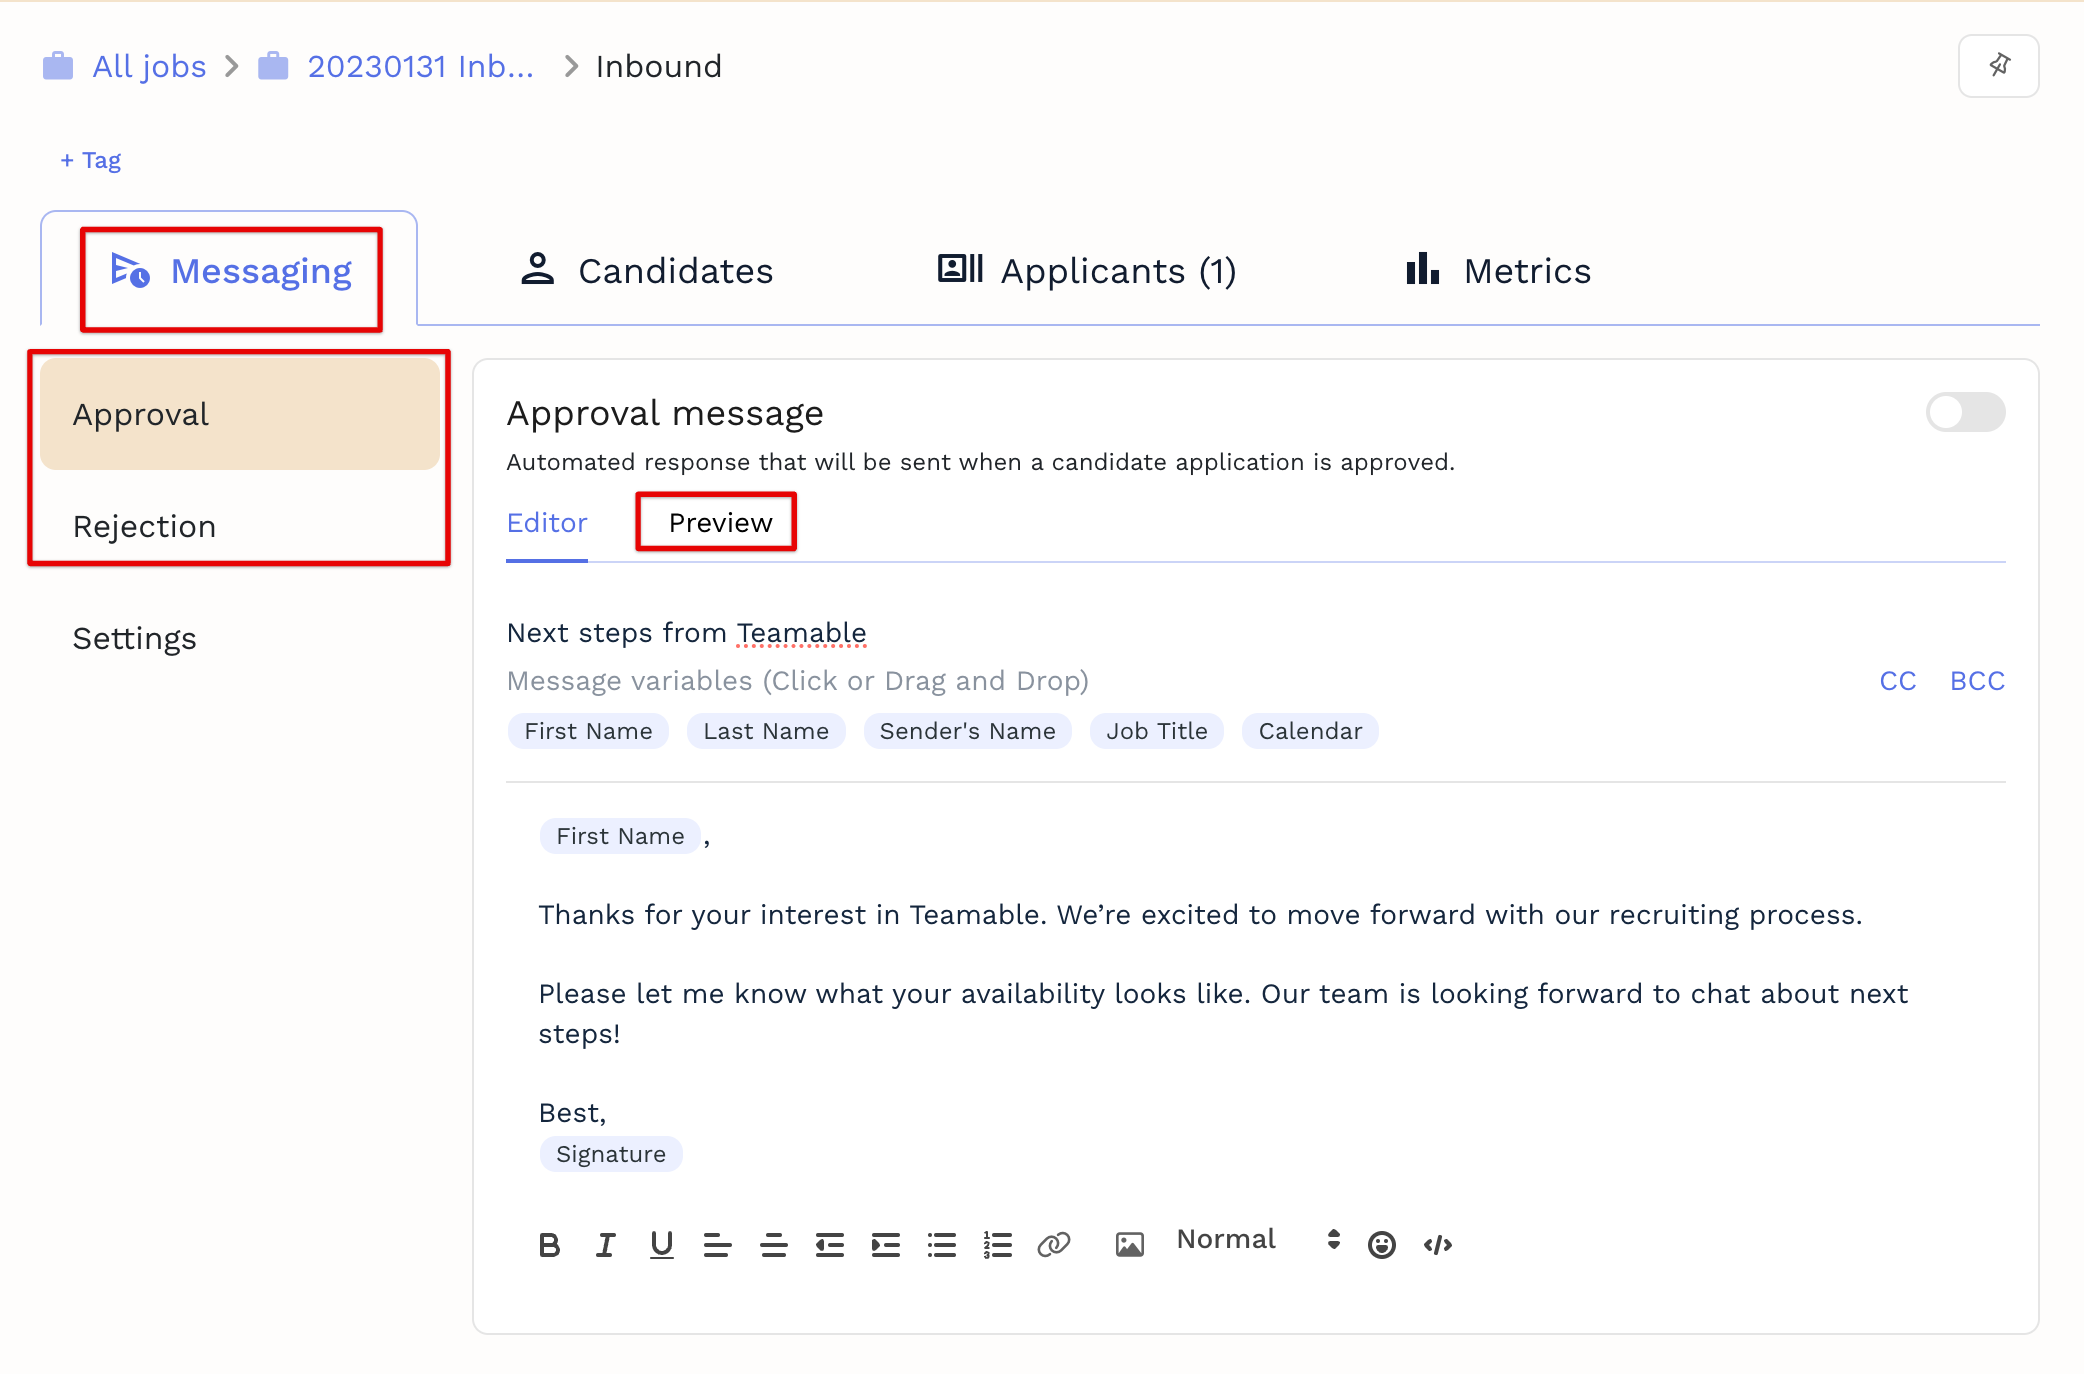The height and width of the screenshot is (1374, 2084).
Task: Insert the First Name message variable
Action: 588,730
